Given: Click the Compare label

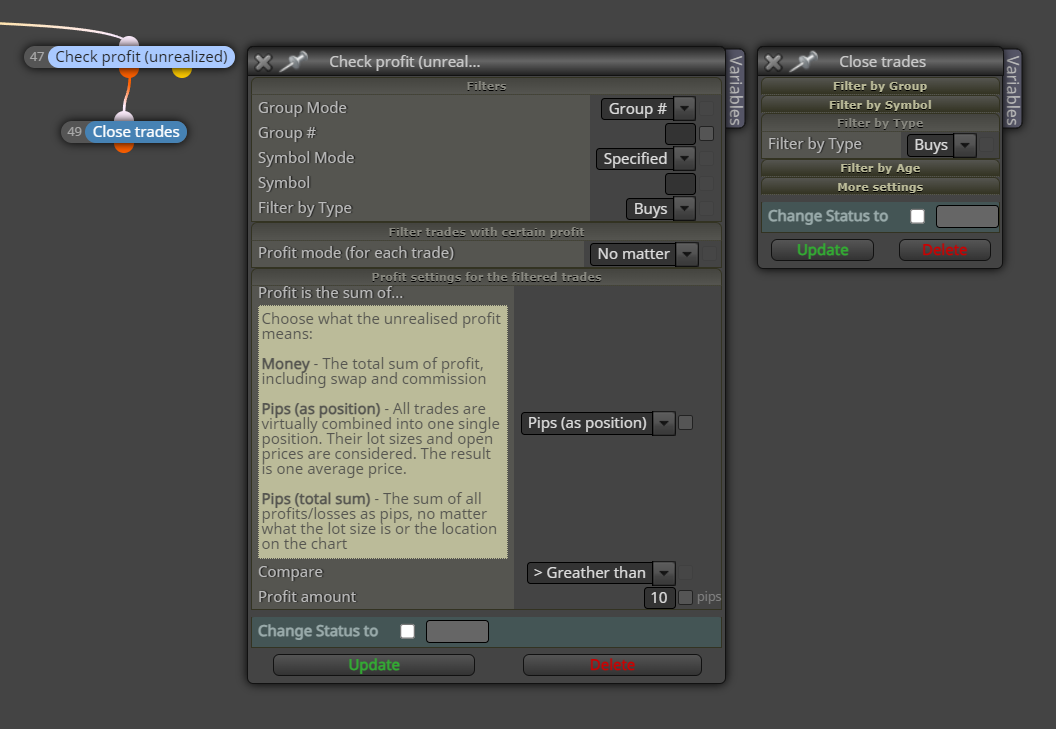Looking at the screenshot, I should [x=290, y=572].
